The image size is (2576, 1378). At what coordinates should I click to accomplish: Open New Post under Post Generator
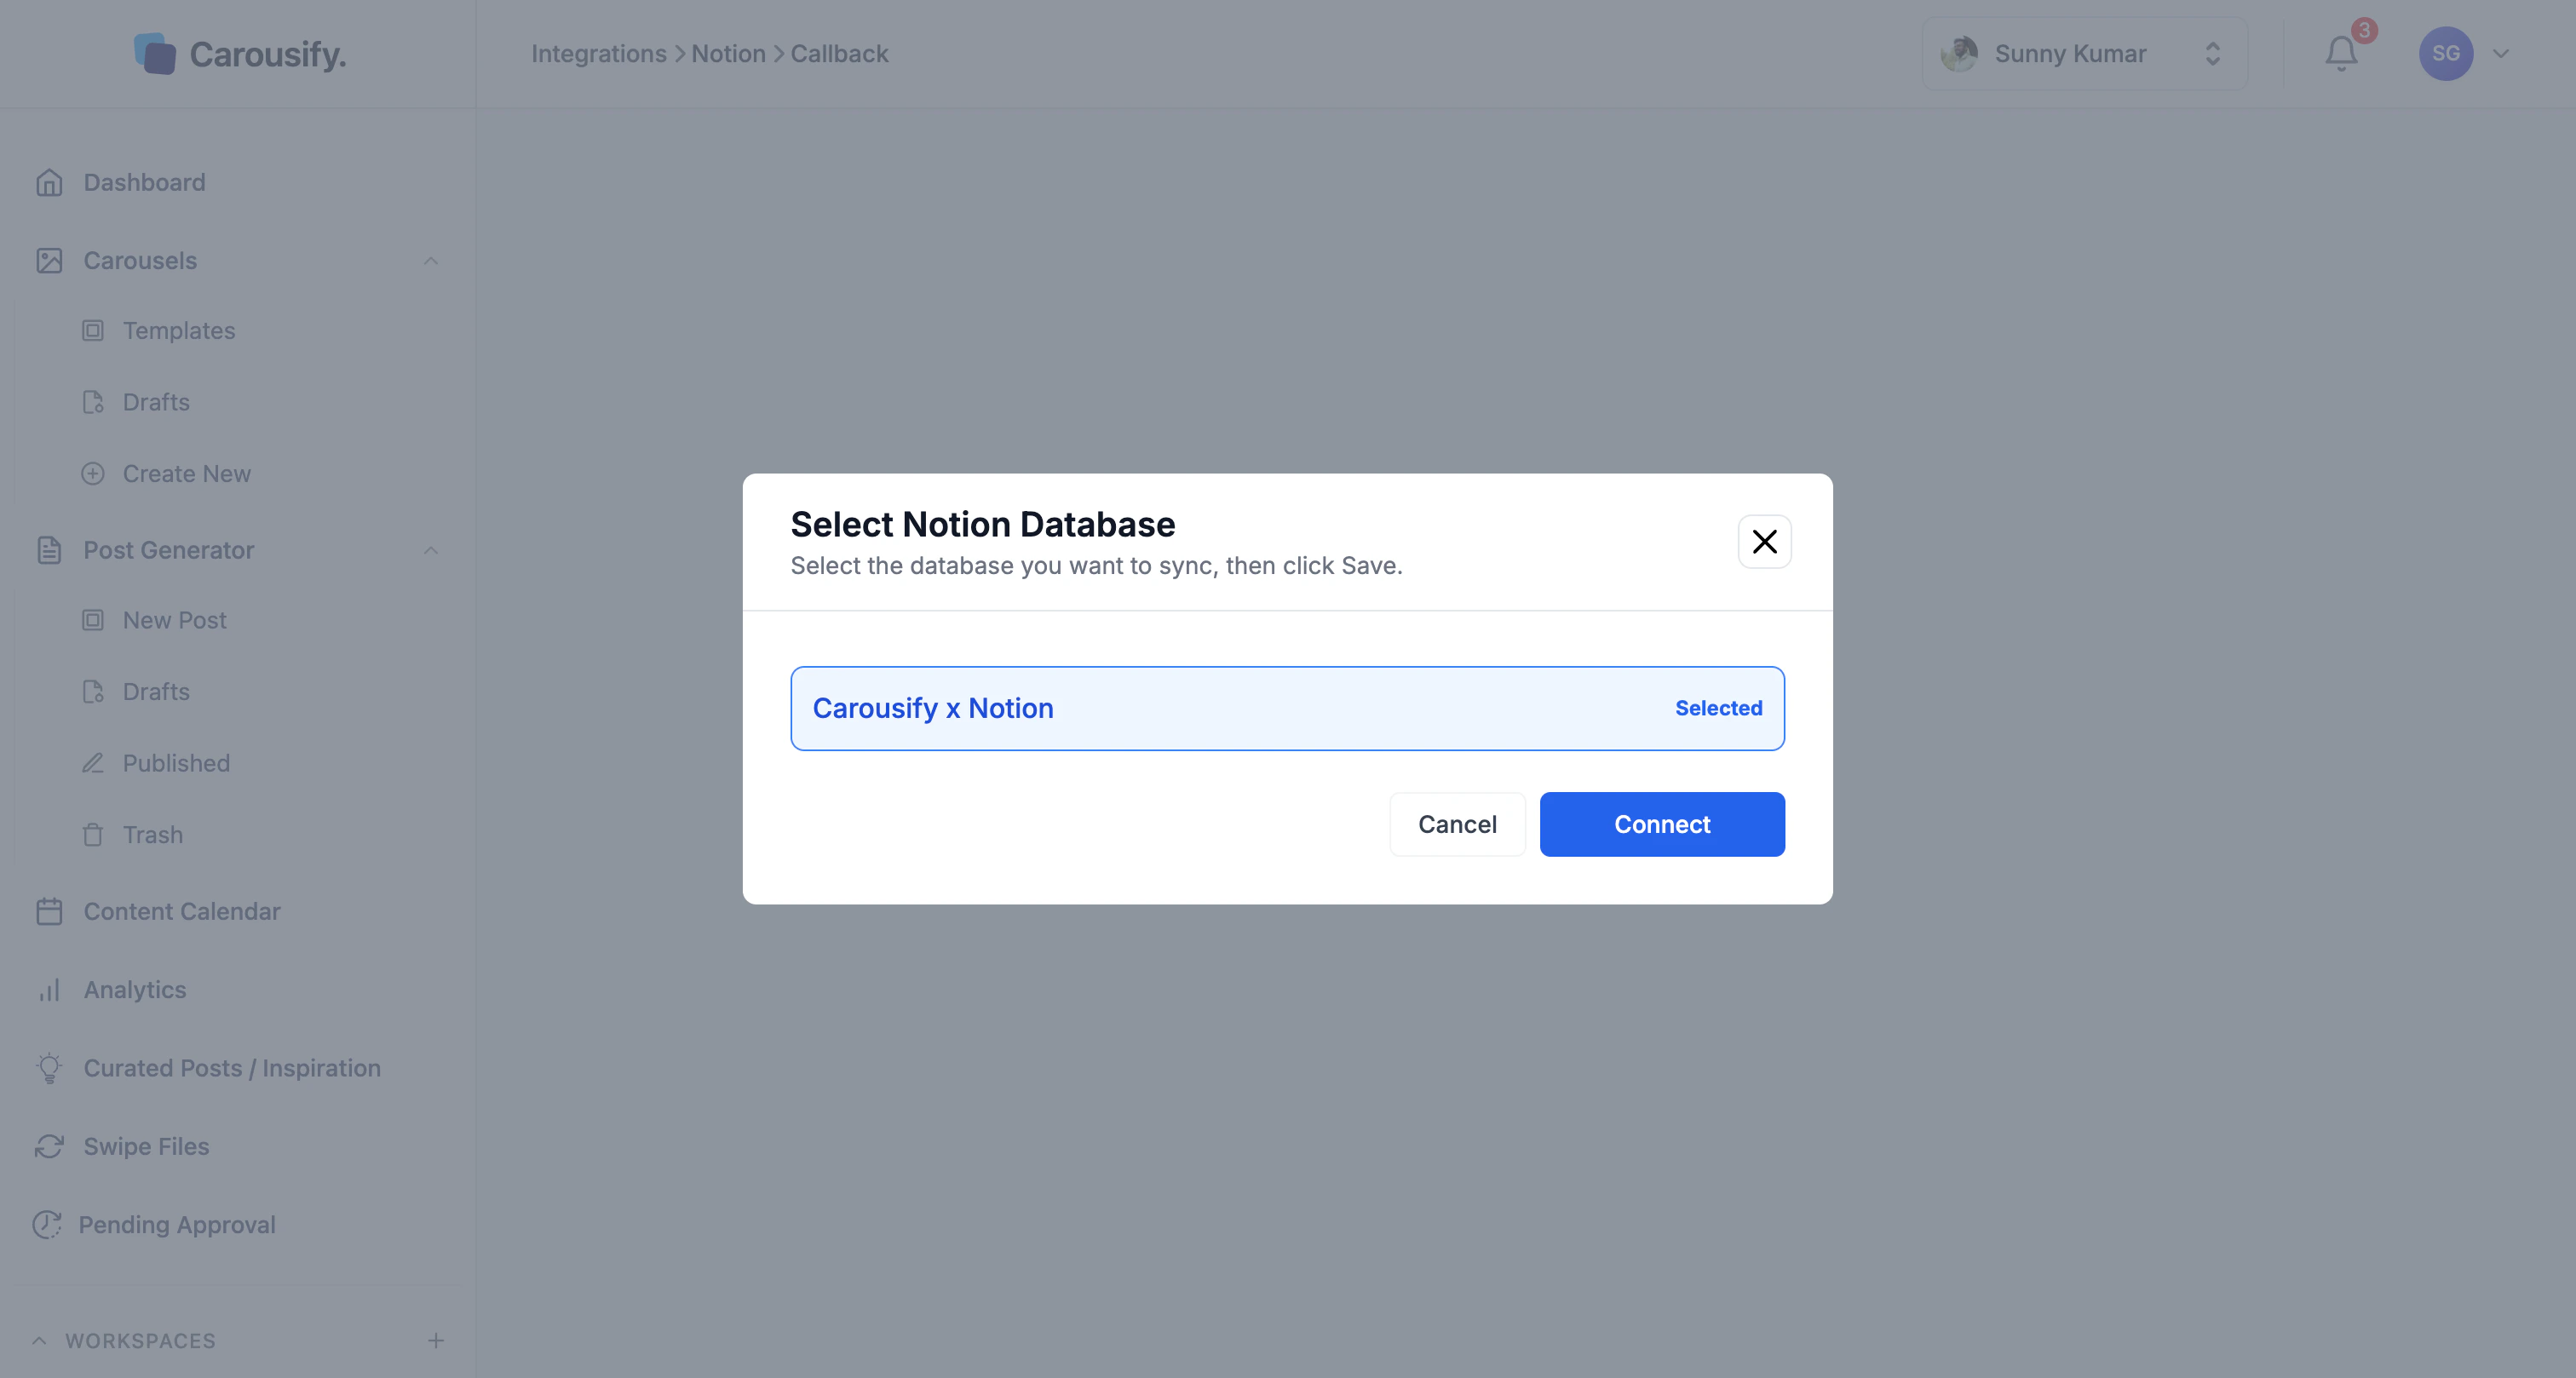[175, 620]
